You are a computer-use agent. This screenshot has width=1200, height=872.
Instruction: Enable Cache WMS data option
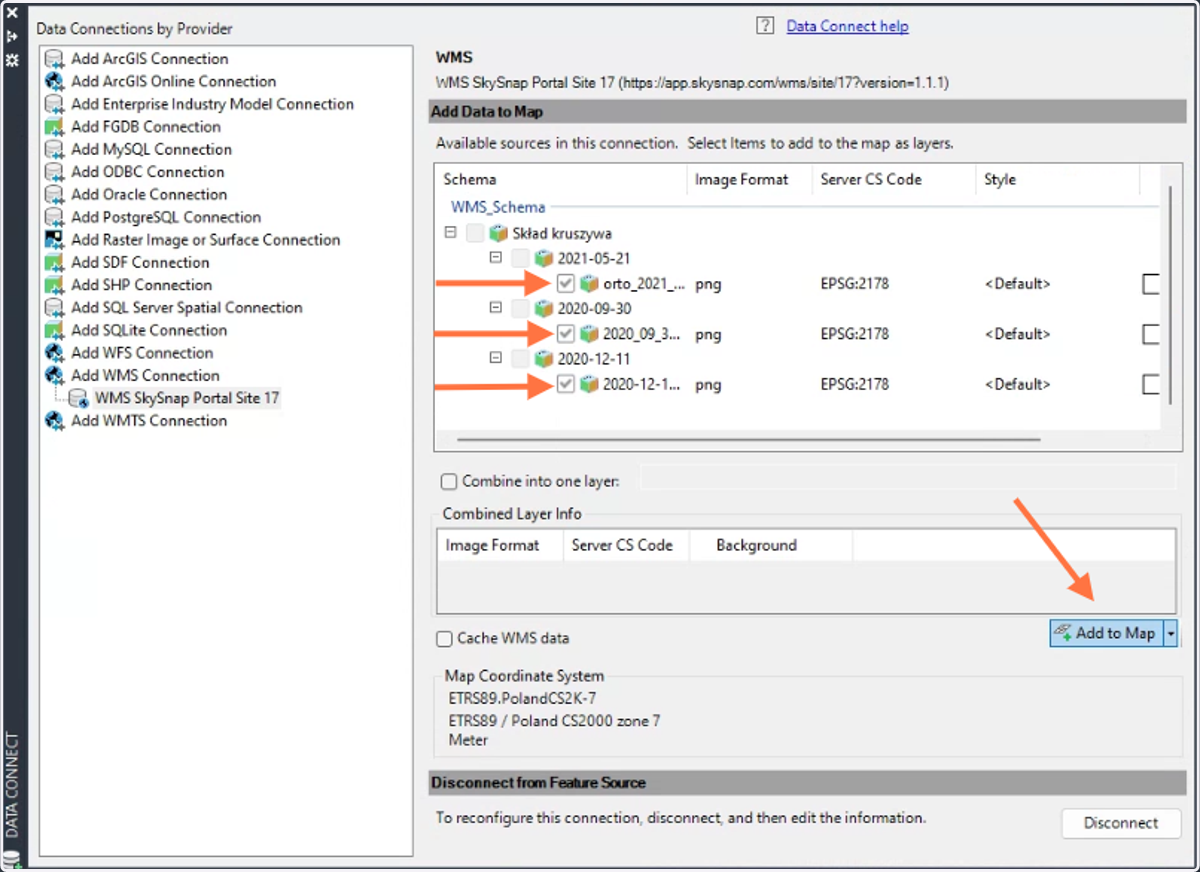click(x=445, y=638)
